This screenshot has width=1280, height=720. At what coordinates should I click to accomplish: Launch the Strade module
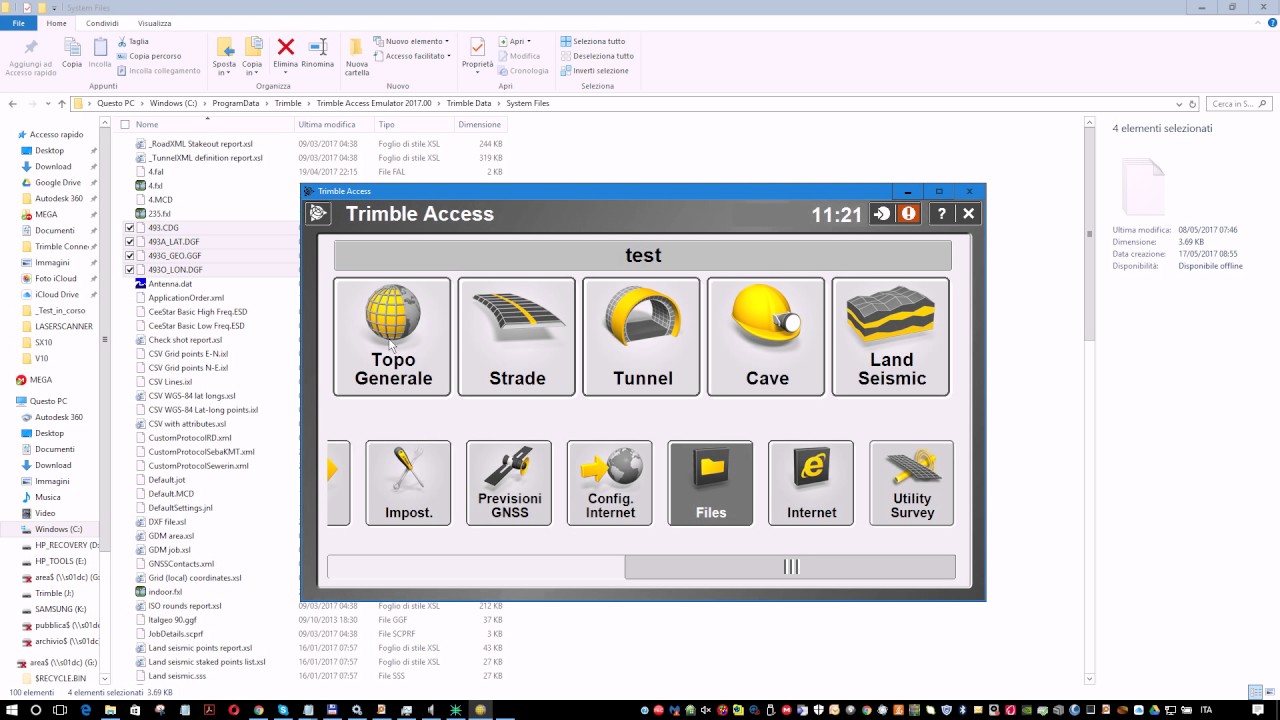pyautogui.click(x=517, y=337)
